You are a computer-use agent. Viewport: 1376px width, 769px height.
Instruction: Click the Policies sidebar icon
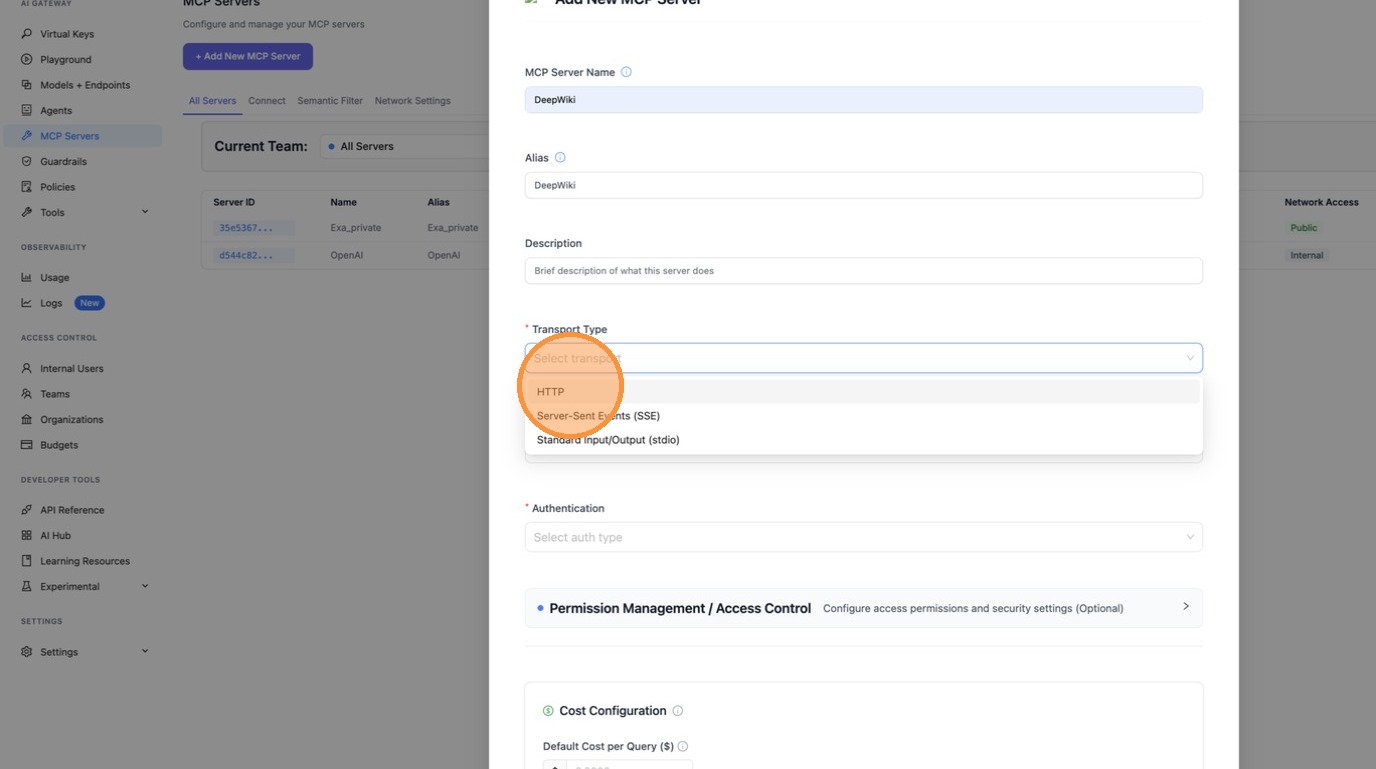(27, 187)
